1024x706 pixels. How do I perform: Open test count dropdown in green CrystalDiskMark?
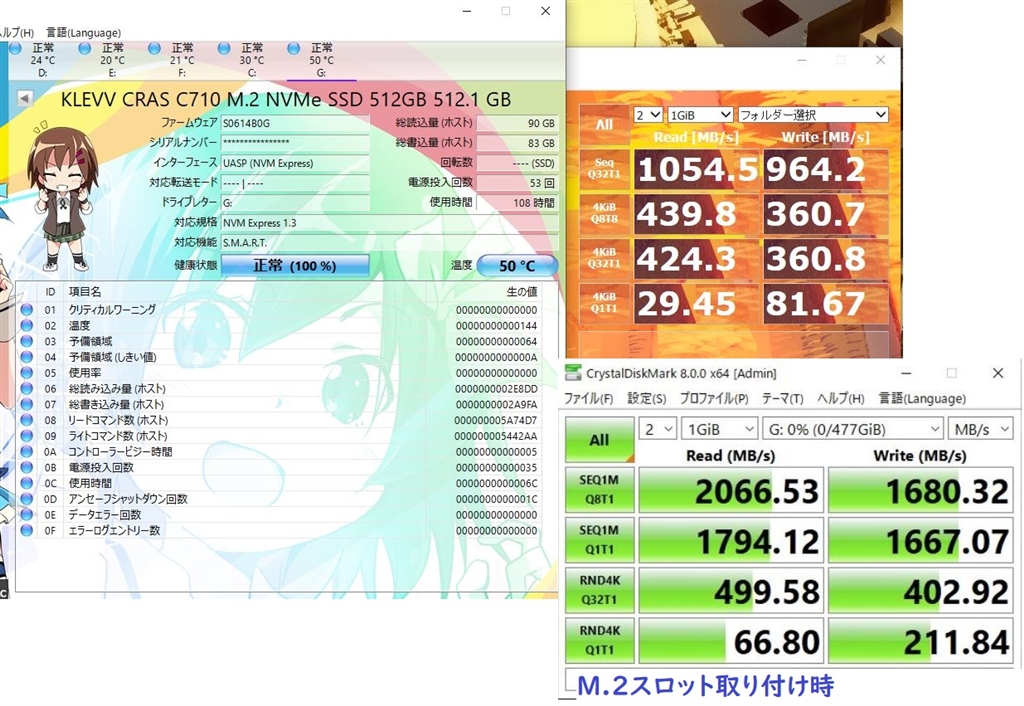657,429
